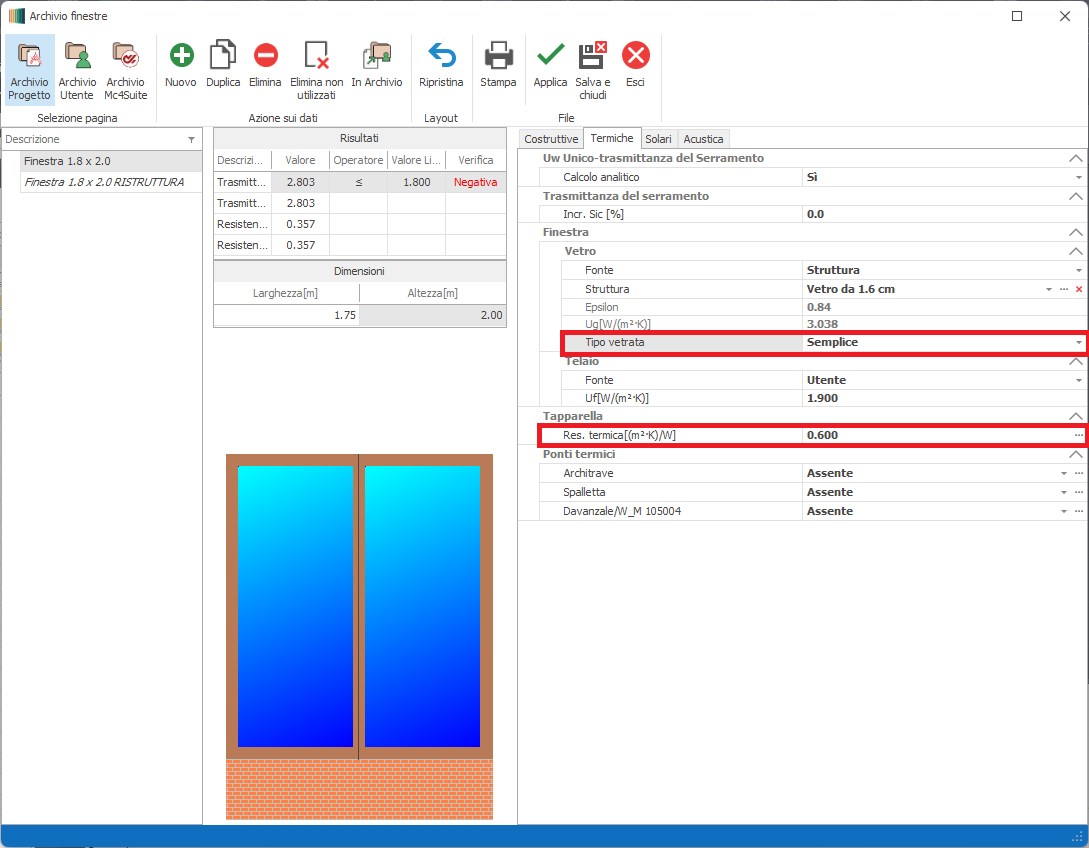
Task: Click the Verifica column header
Action: coord(476,160)
